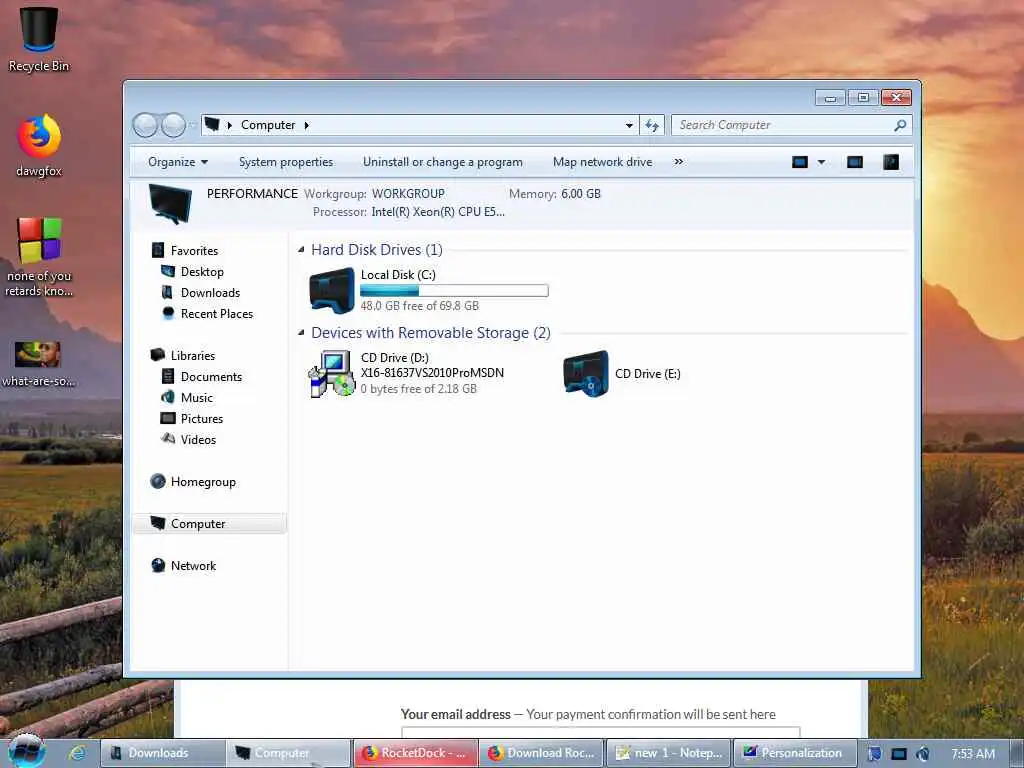Click the Downloads icon in Favorites

tap(168, 292)
